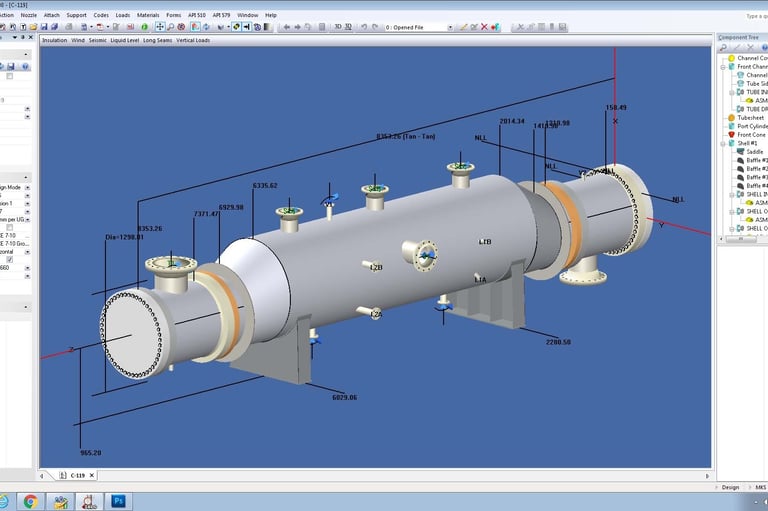
Task: Select the Port Cylinder tree item
Action: (x=748, y=126)
